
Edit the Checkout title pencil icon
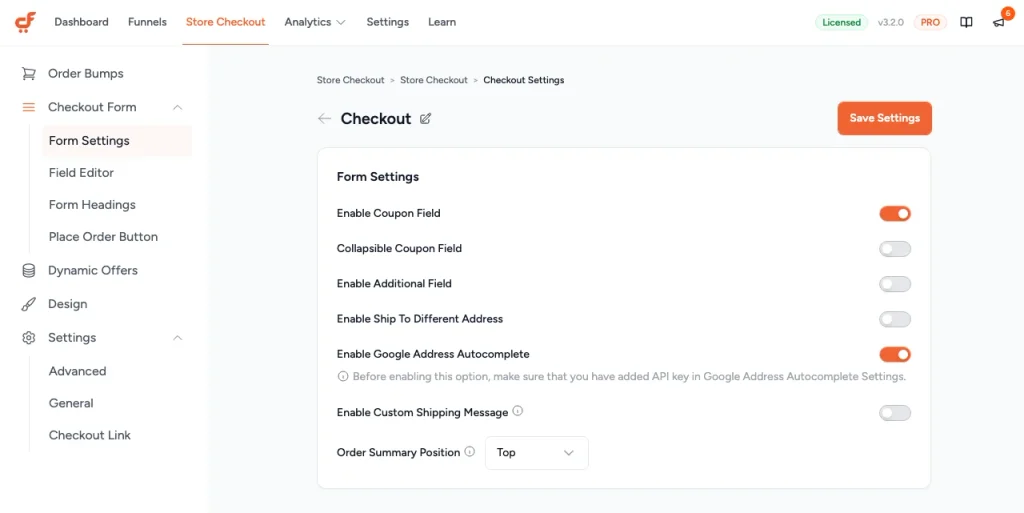click(x=426, y=119)
